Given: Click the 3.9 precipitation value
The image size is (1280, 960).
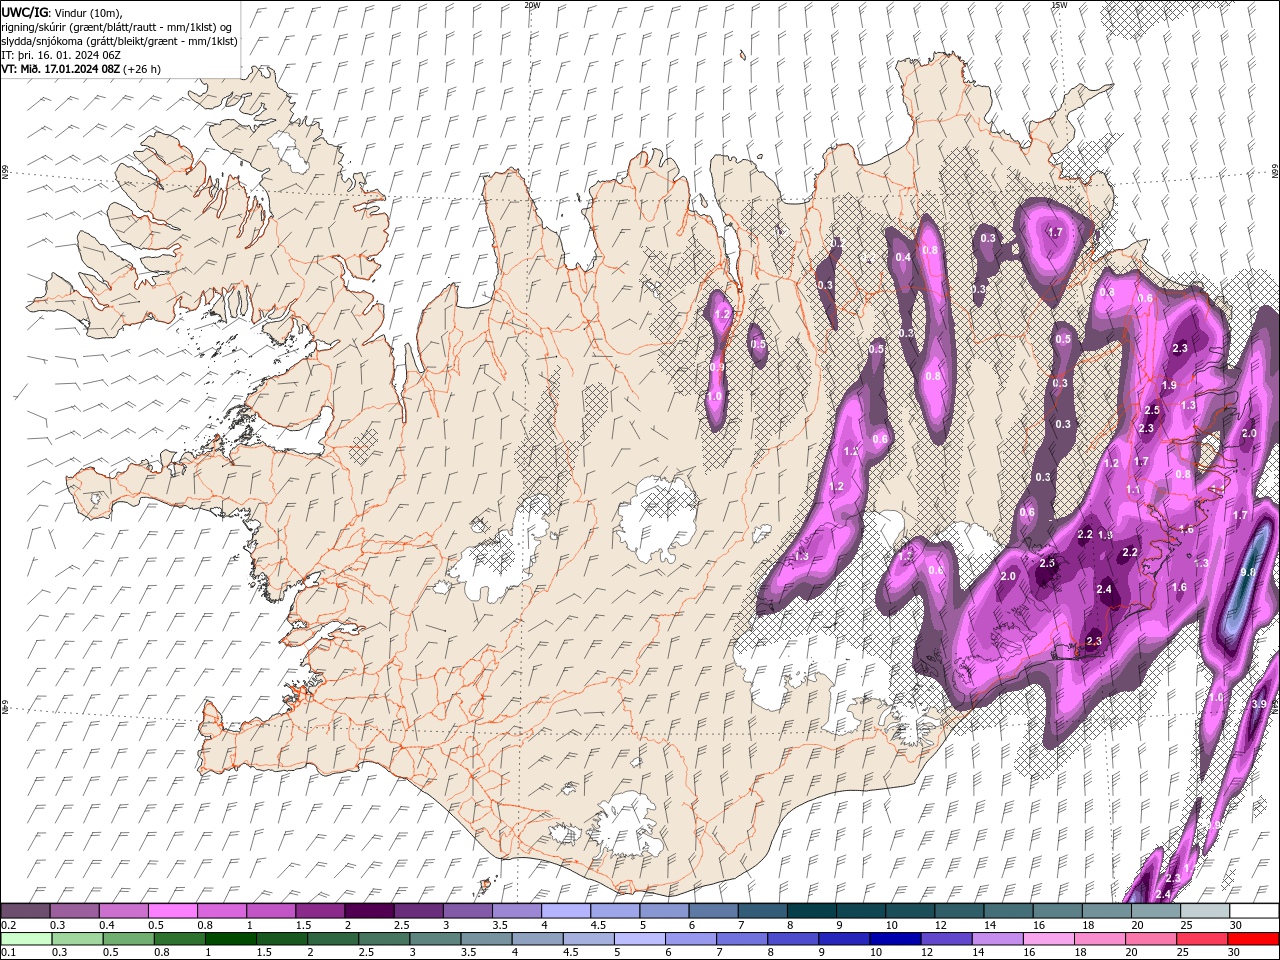Looking at the screenshot, I should [1259, 705].
